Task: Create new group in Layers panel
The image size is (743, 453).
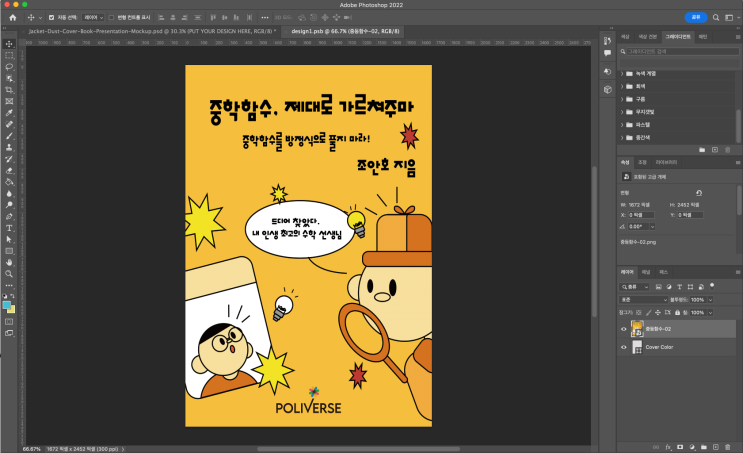Action: (704, 447)
